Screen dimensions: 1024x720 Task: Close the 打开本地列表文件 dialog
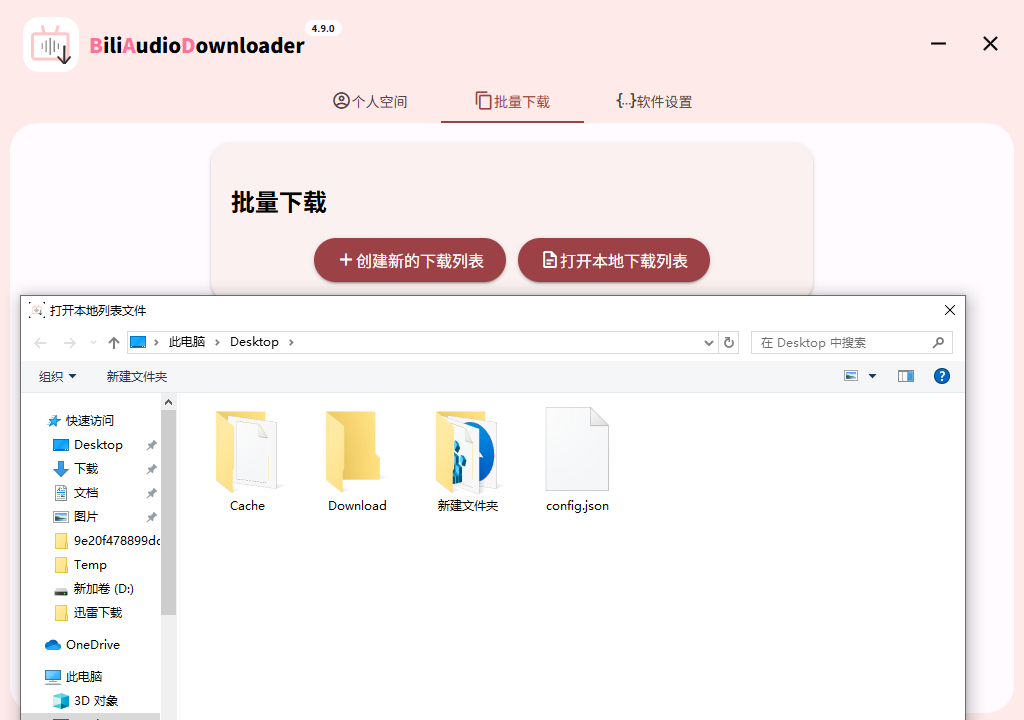[950, 310]
